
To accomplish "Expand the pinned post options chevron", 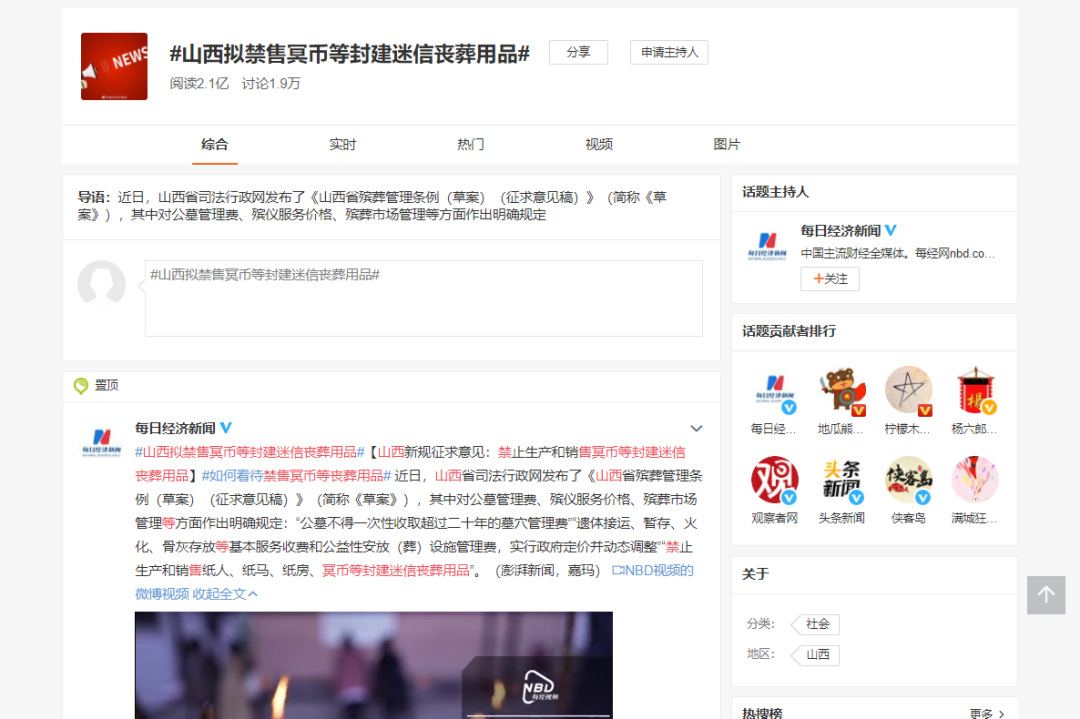I will click(696, 428).
